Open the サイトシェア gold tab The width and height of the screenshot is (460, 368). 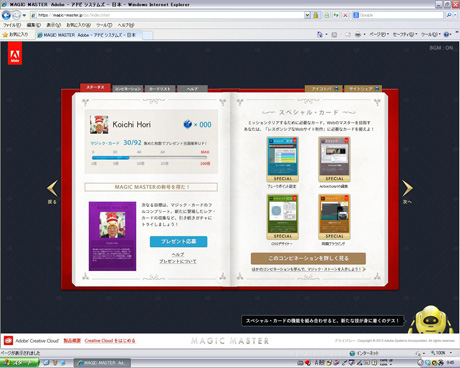pos(363,88)
